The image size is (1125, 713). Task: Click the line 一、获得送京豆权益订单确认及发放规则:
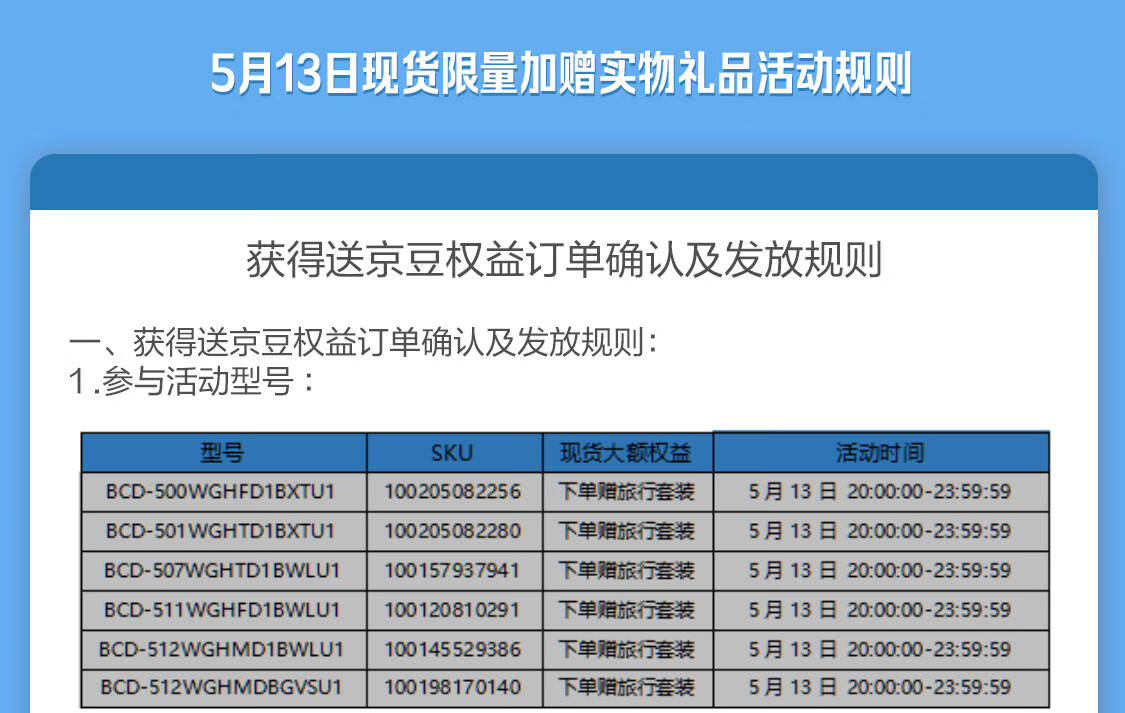pos(363,342)
